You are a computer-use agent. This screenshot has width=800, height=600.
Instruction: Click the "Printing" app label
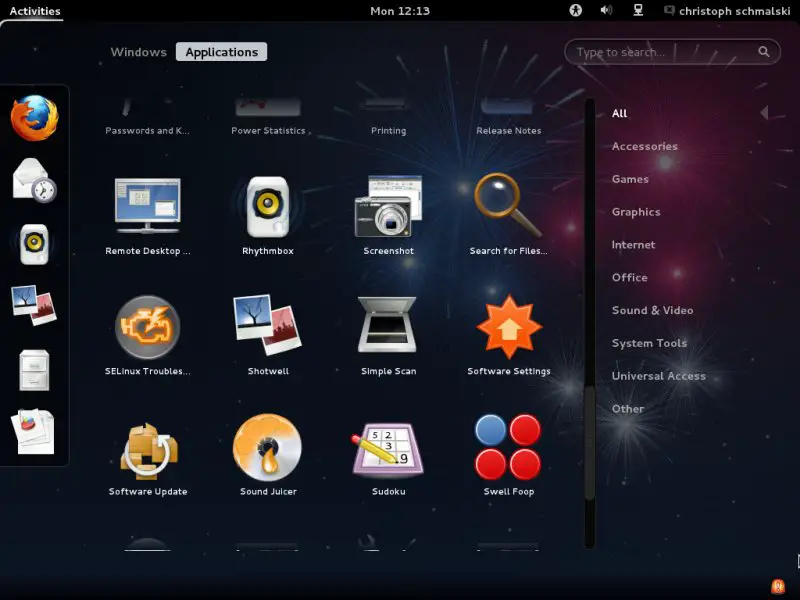(x=388, y=131)
